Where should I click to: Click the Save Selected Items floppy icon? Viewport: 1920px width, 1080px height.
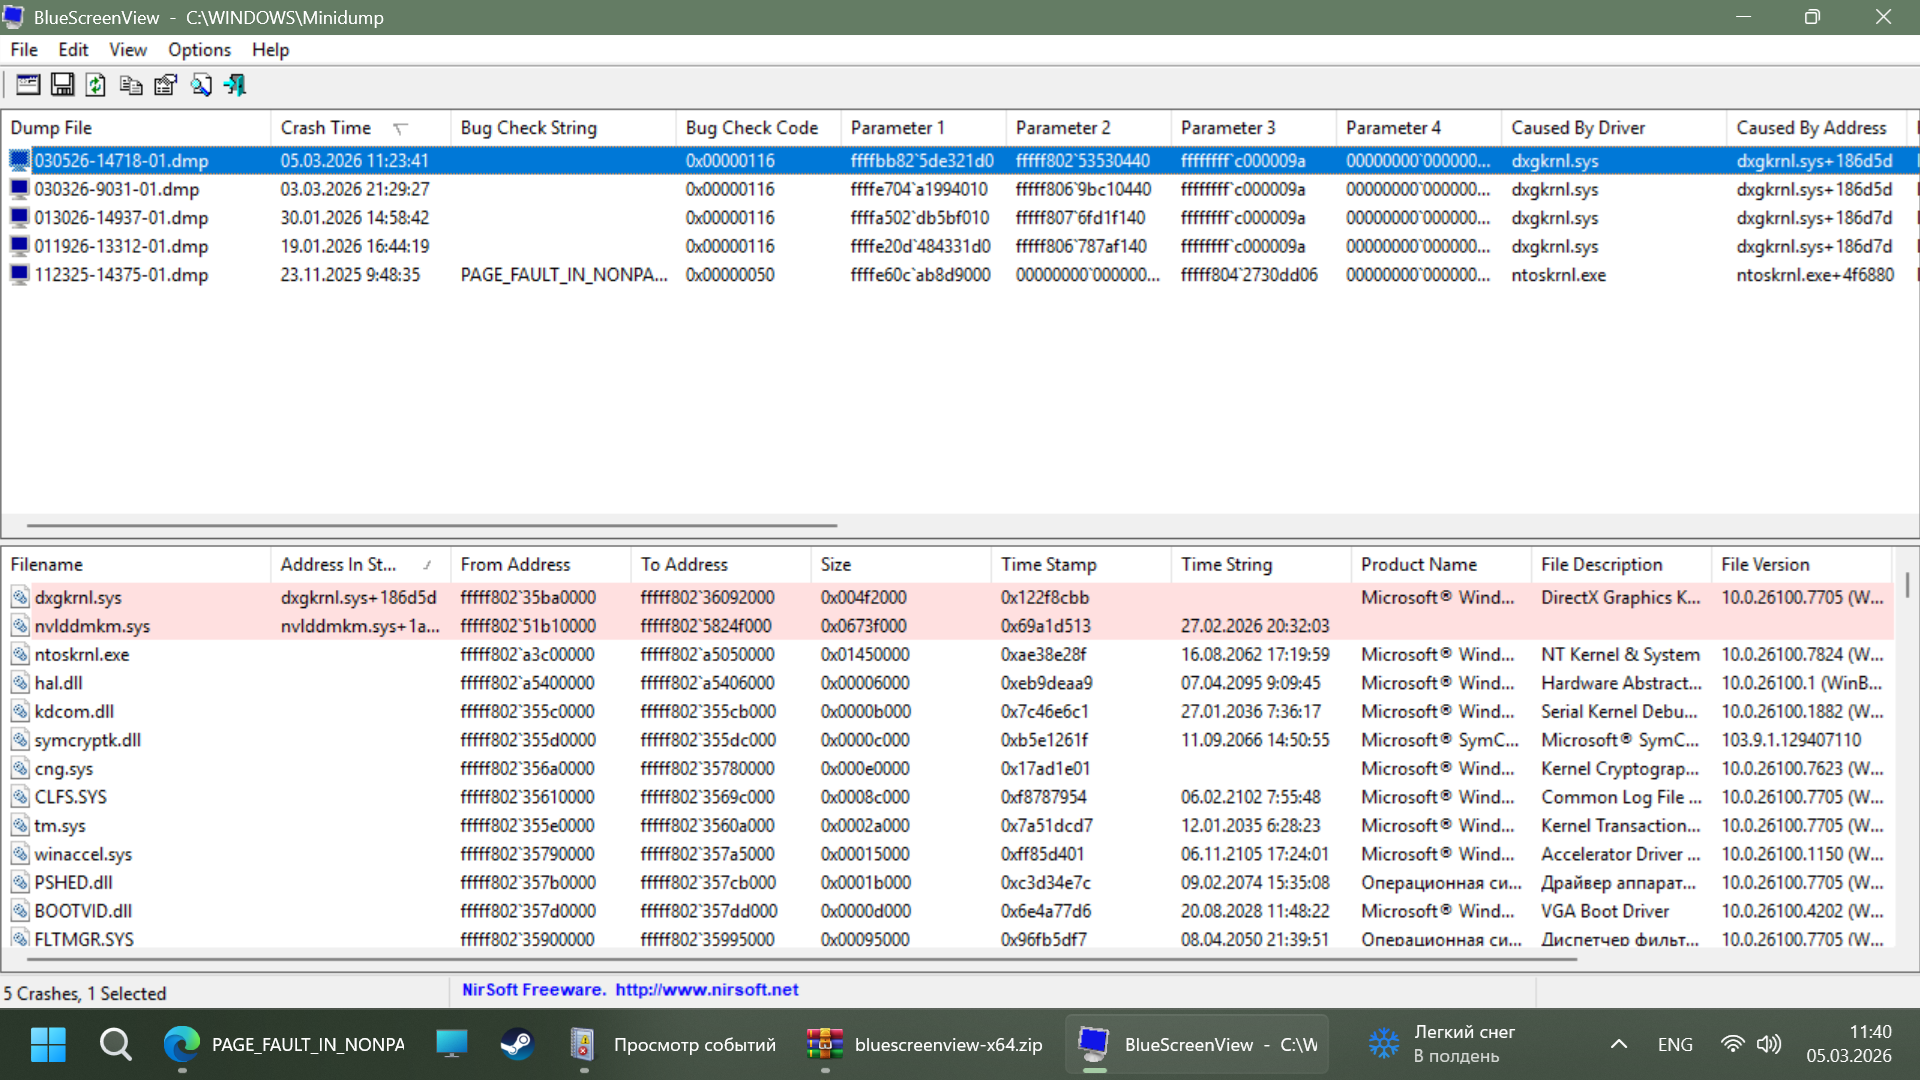click(x=62, y=85)
